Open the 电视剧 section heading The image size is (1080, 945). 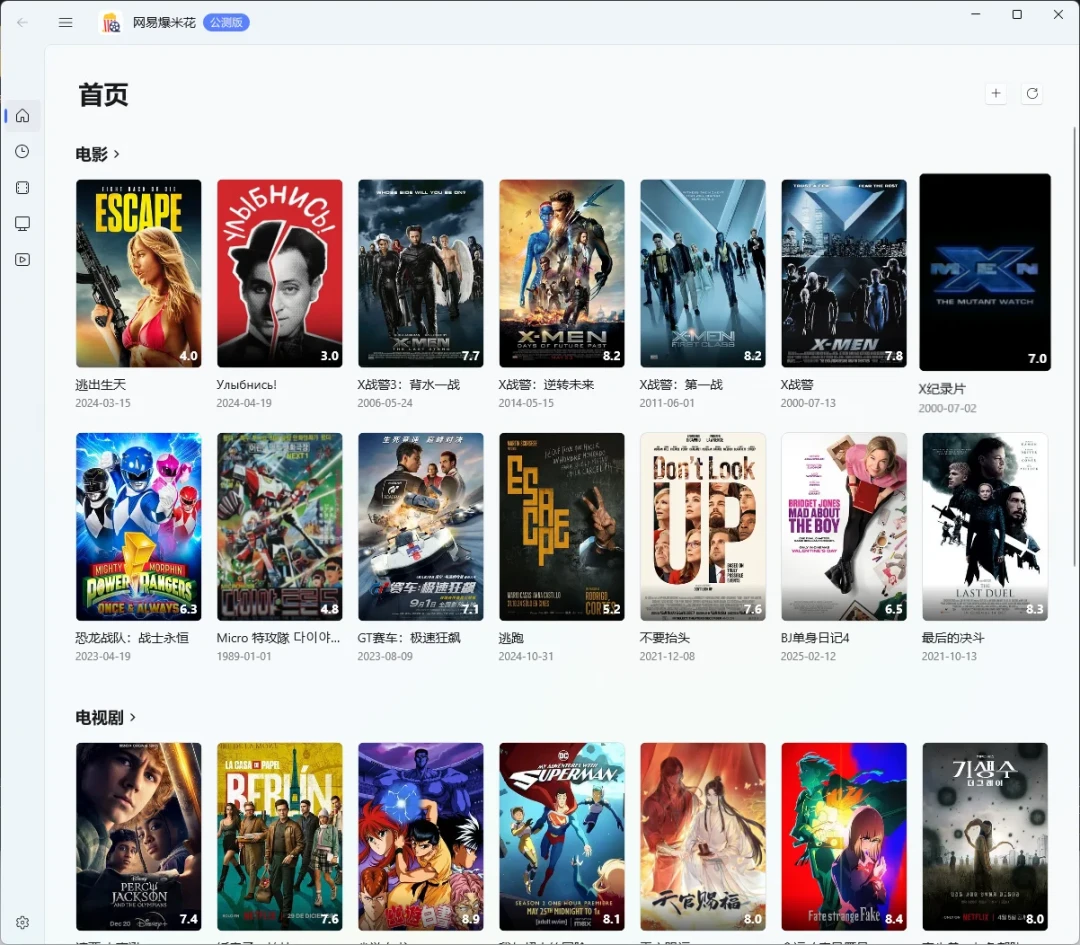click(x=99, y=718)
